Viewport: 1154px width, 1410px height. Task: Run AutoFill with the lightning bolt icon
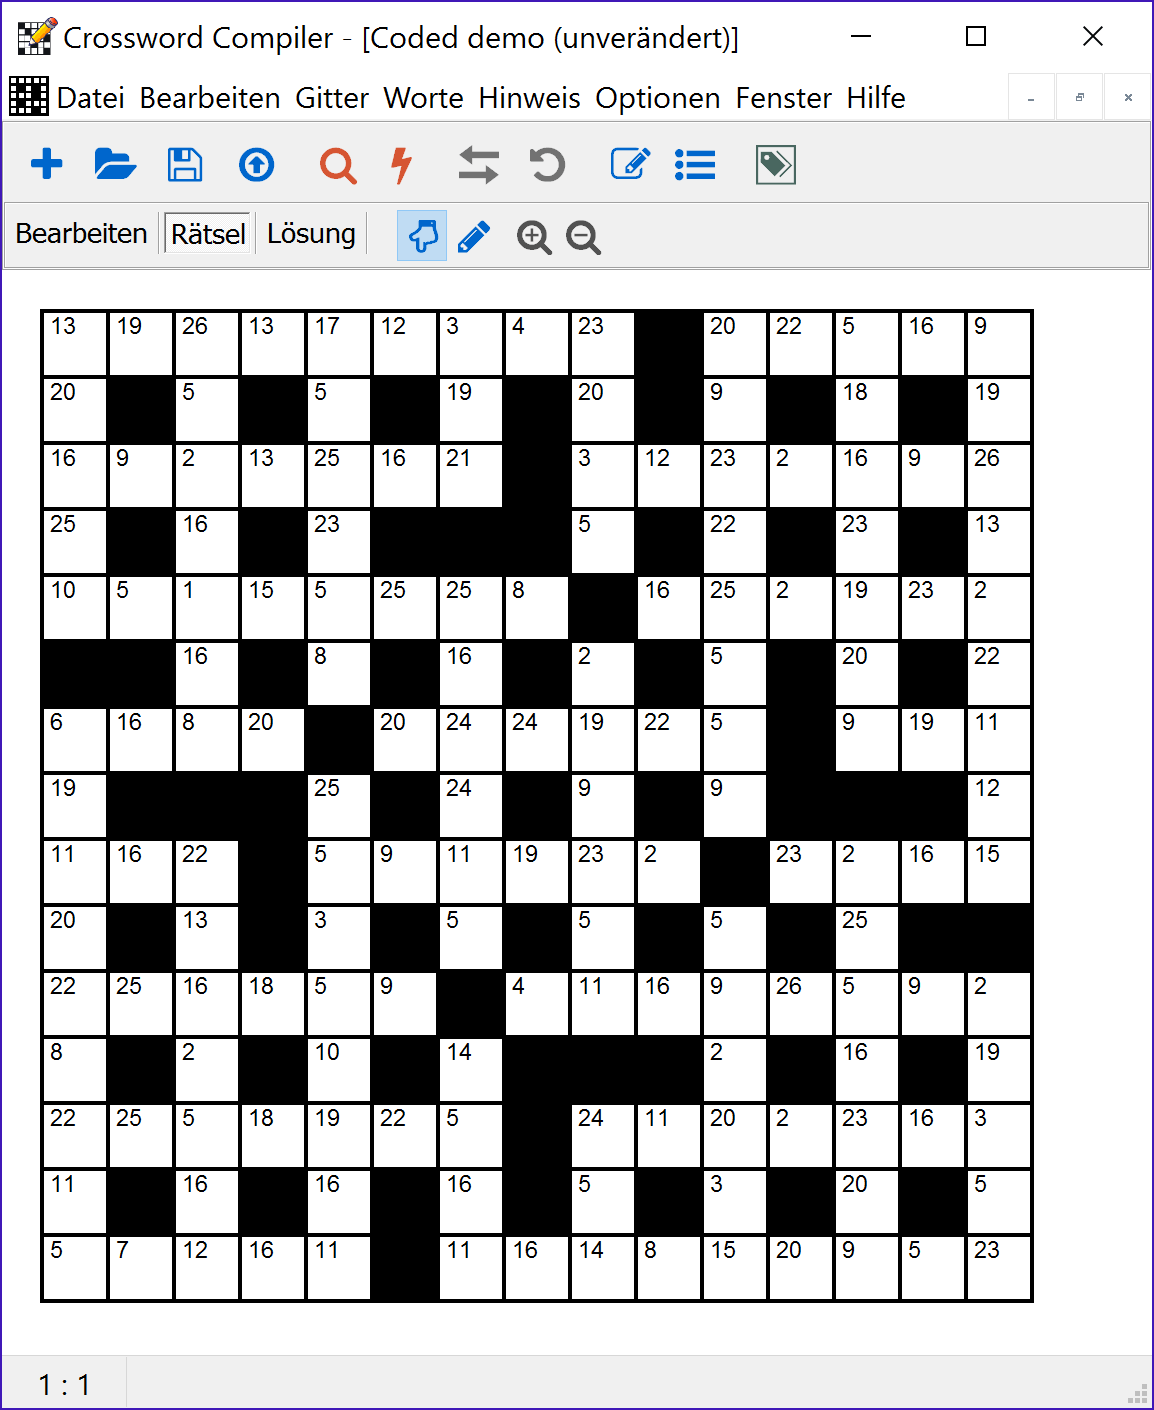point(401,165)
